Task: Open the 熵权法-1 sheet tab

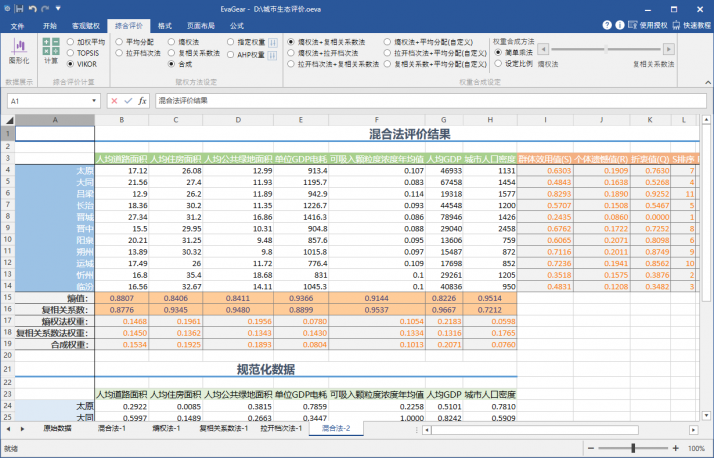Action: (166, 428)
